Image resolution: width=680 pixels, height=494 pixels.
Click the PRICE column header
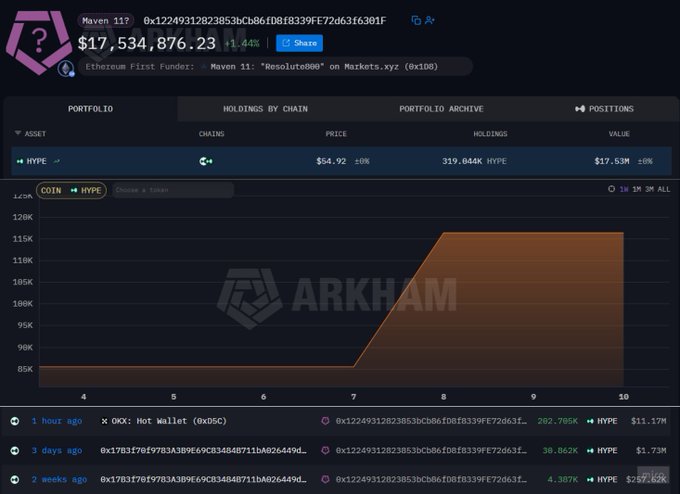336,134
